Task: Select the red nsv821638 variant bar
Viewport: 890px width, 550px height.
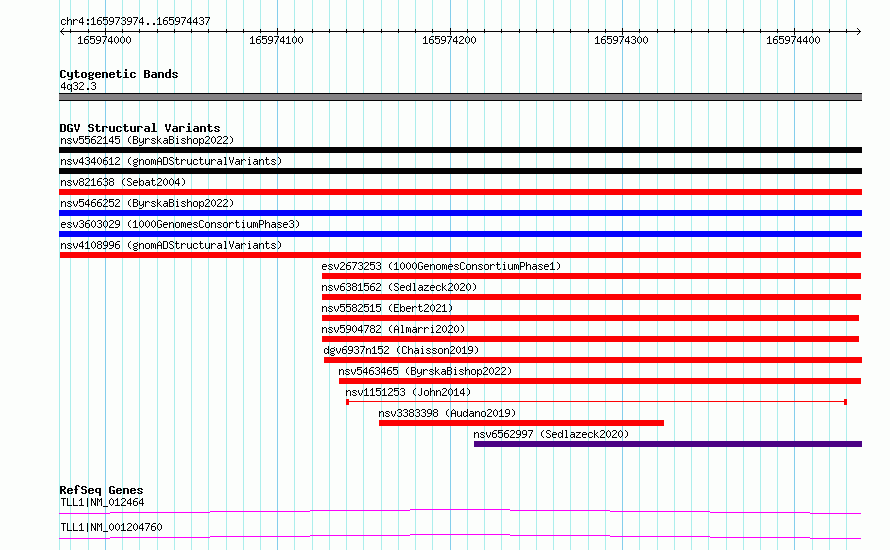Action: pos(460,192)
